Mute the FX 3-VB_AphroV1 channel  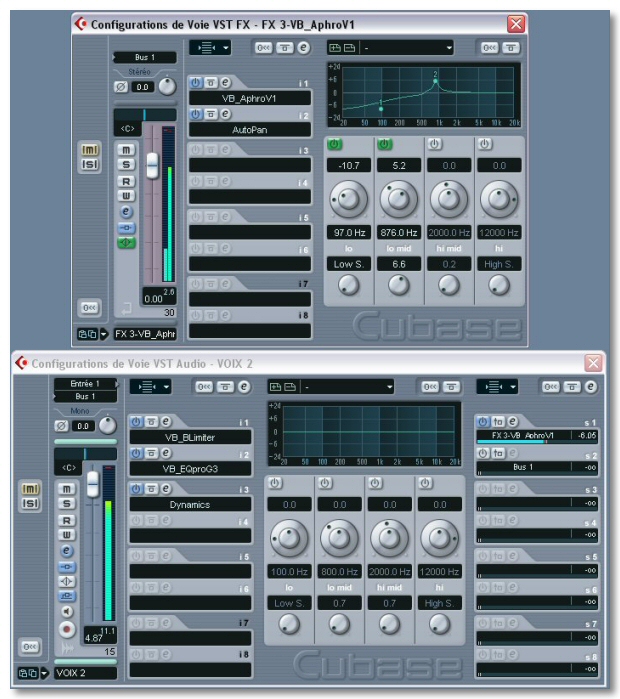click(126, 150)
